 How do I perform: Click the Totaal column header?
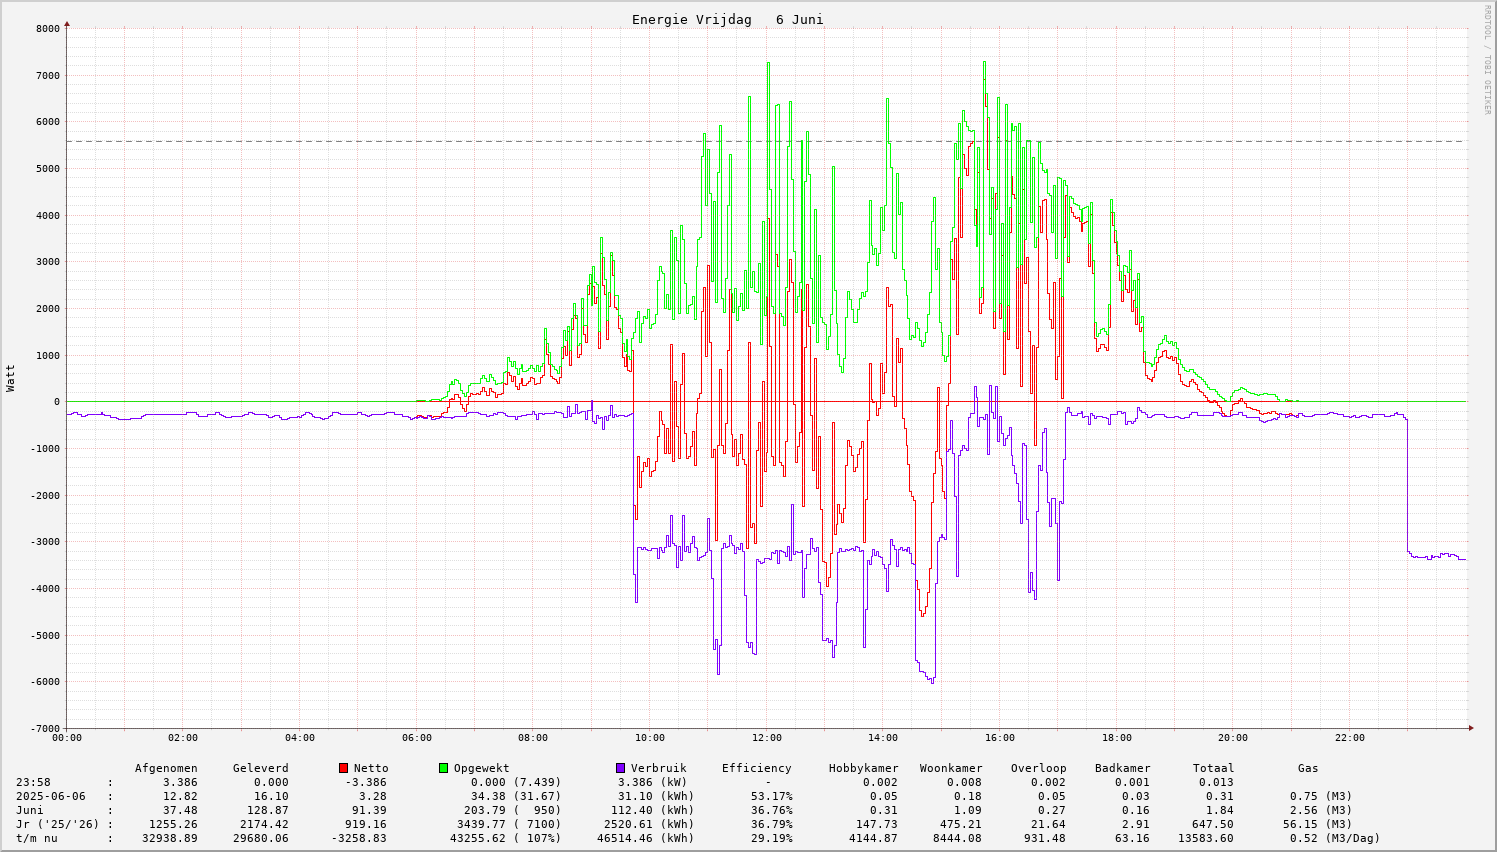[x=1213, y=768]
